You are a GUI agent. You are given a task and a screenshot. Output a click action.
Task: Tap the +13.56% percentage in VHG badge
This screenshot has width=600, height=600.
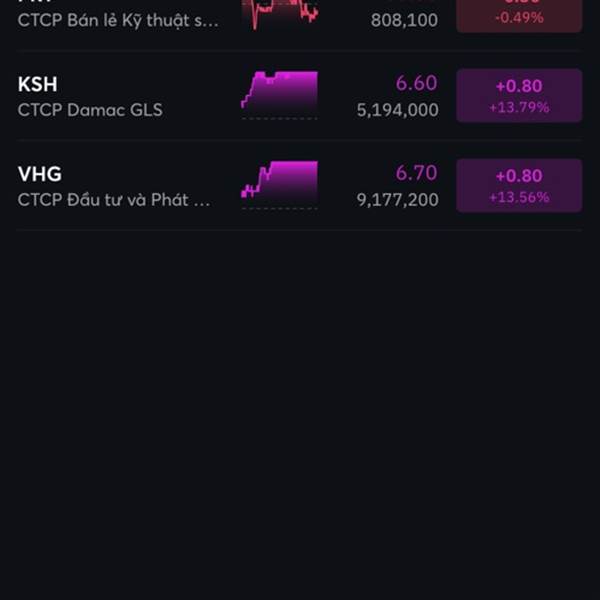(x=519, y=197)
